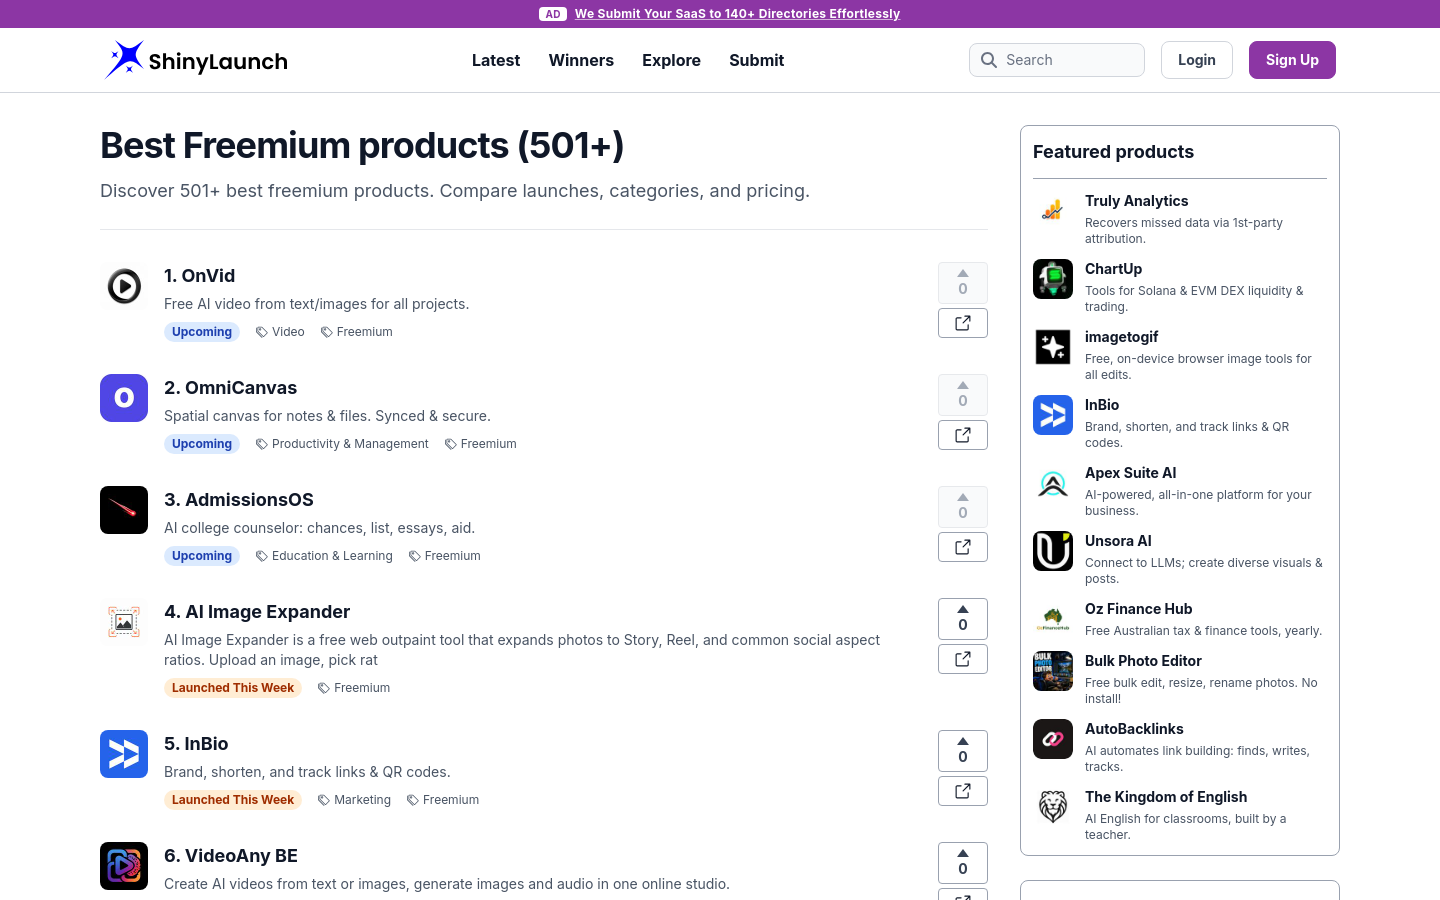Open the 2. OmniCanvas product title
The image size is (1440, 900).
pyautogui.click(x=231, y=388)
